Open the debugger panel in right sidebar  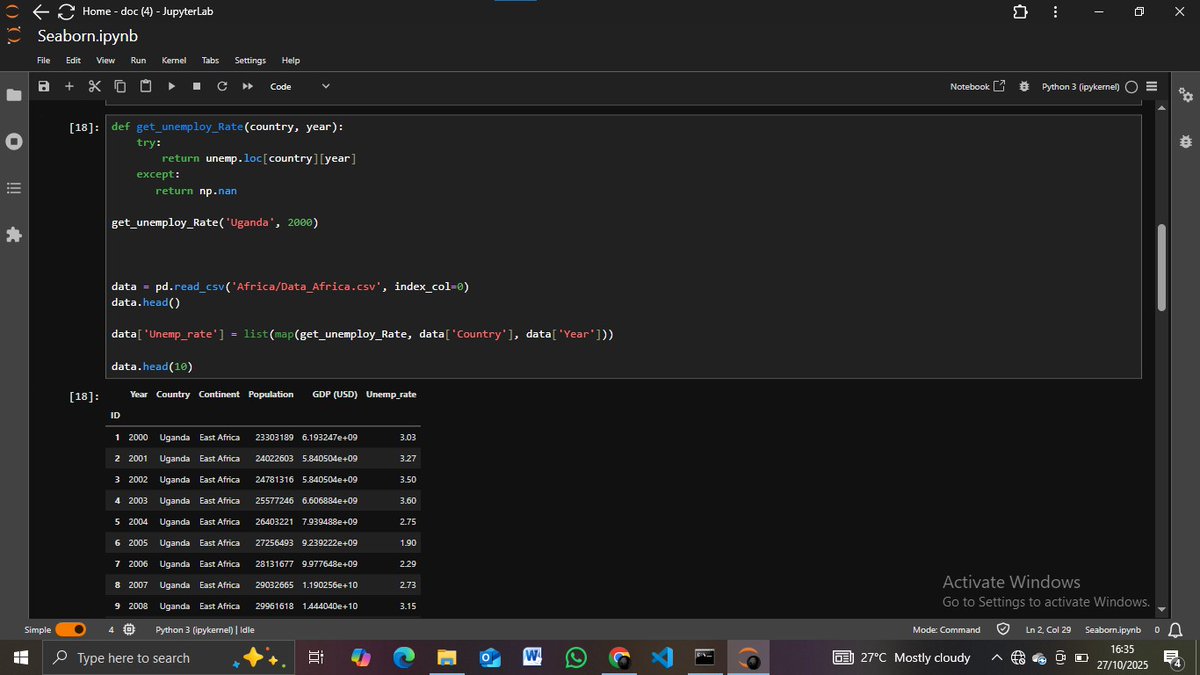[1186, 141]
